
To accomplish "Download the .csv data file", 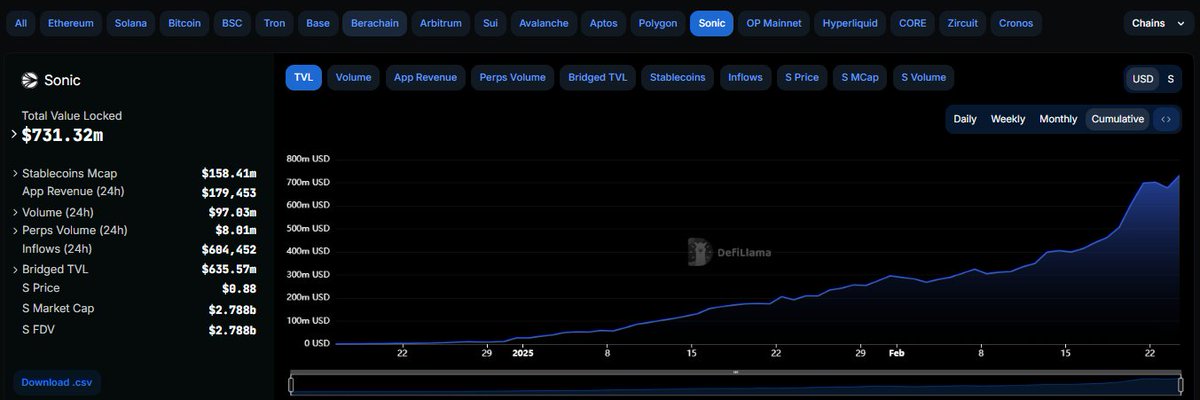I will 58,382.
